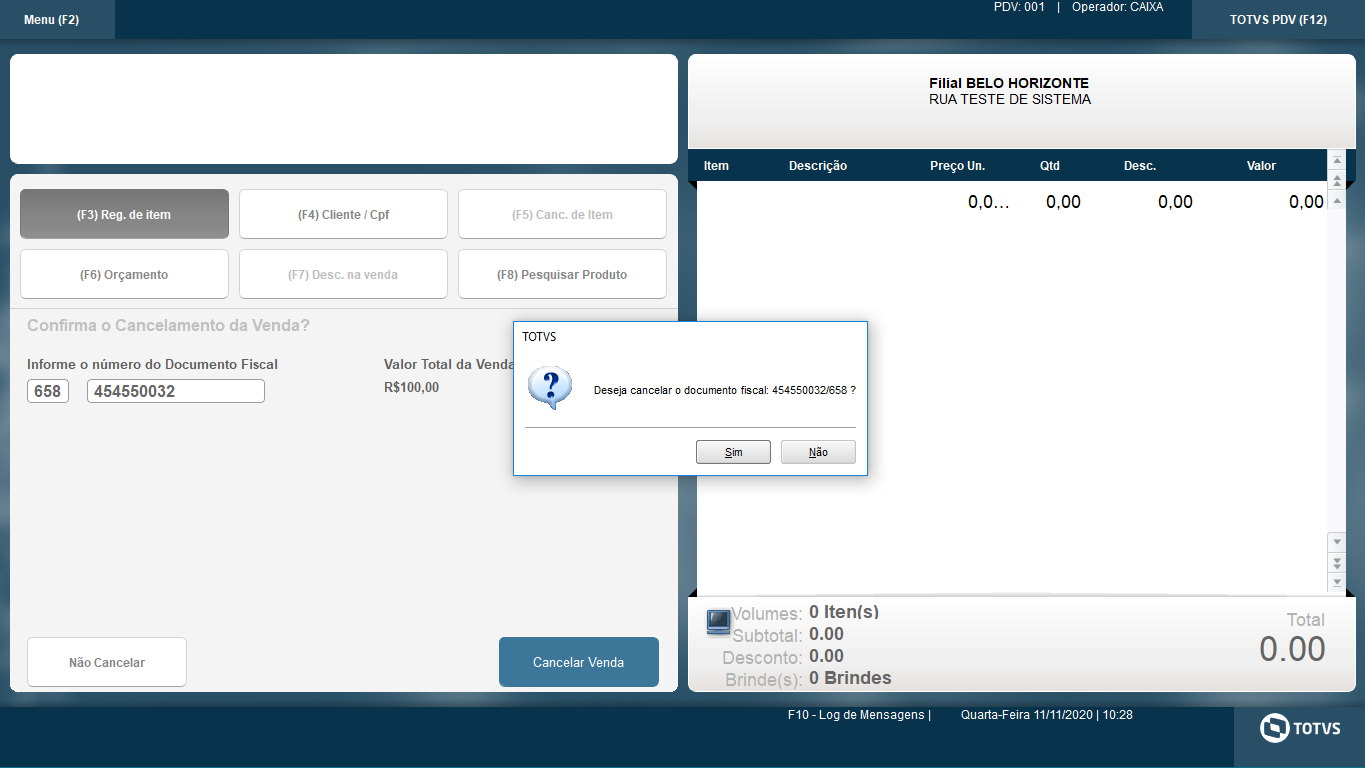
Task: Click the RUA TESTE DE SISTEMA address
Action: pyautogui.click(x=1010, y=100)
